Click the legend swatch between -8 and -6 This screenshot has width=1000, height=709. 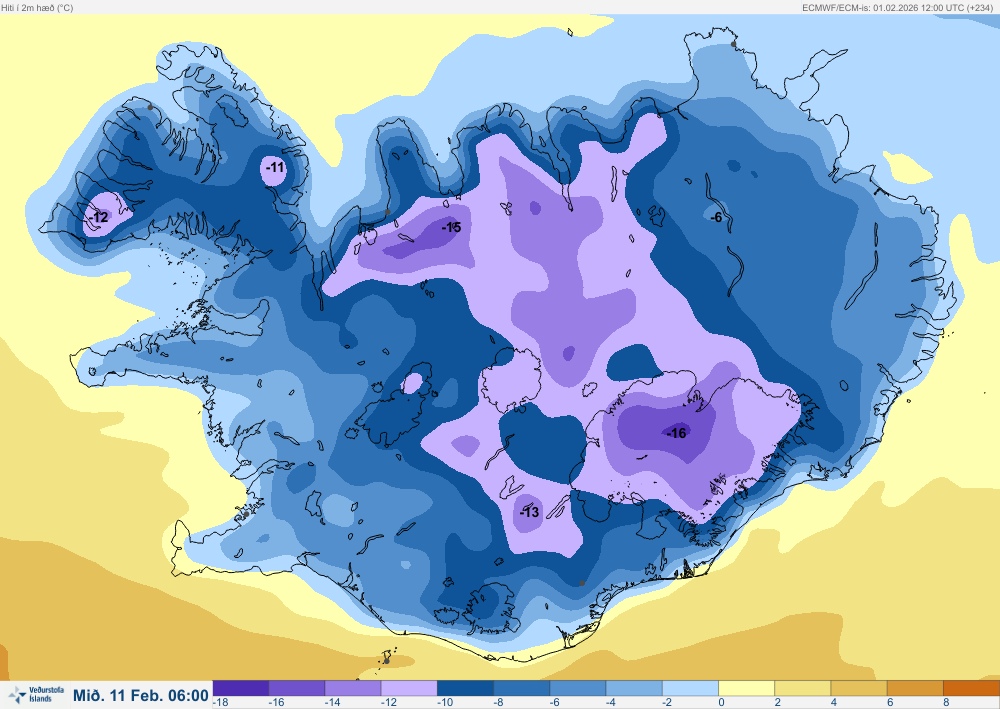point(522,688)
